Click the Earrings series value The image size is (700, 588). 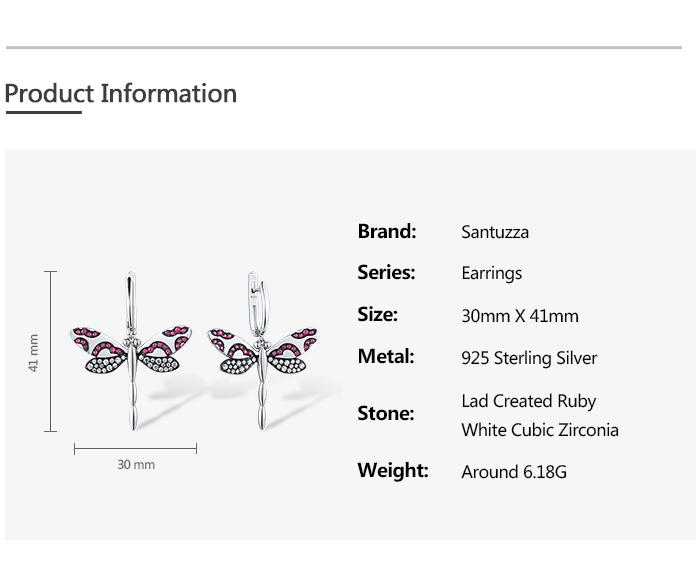point(492,274)
